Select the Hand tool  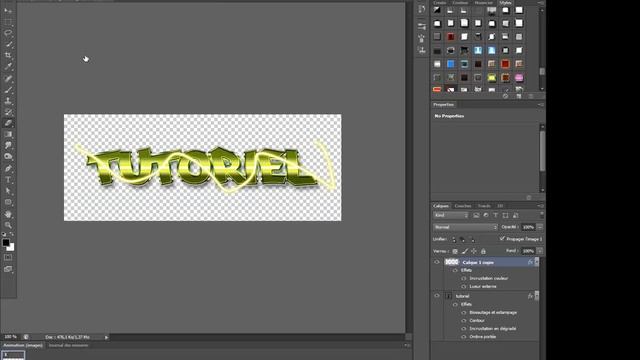pyautogui.click(x=8, y=214)
